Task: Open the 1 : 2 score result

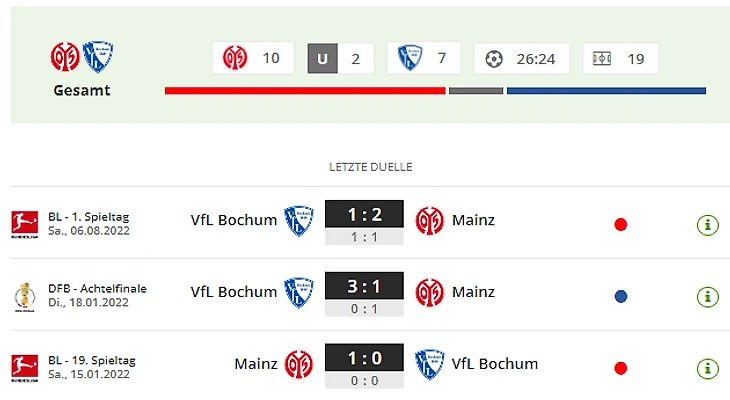Action: pyautogui.click(x=364, y=214)
